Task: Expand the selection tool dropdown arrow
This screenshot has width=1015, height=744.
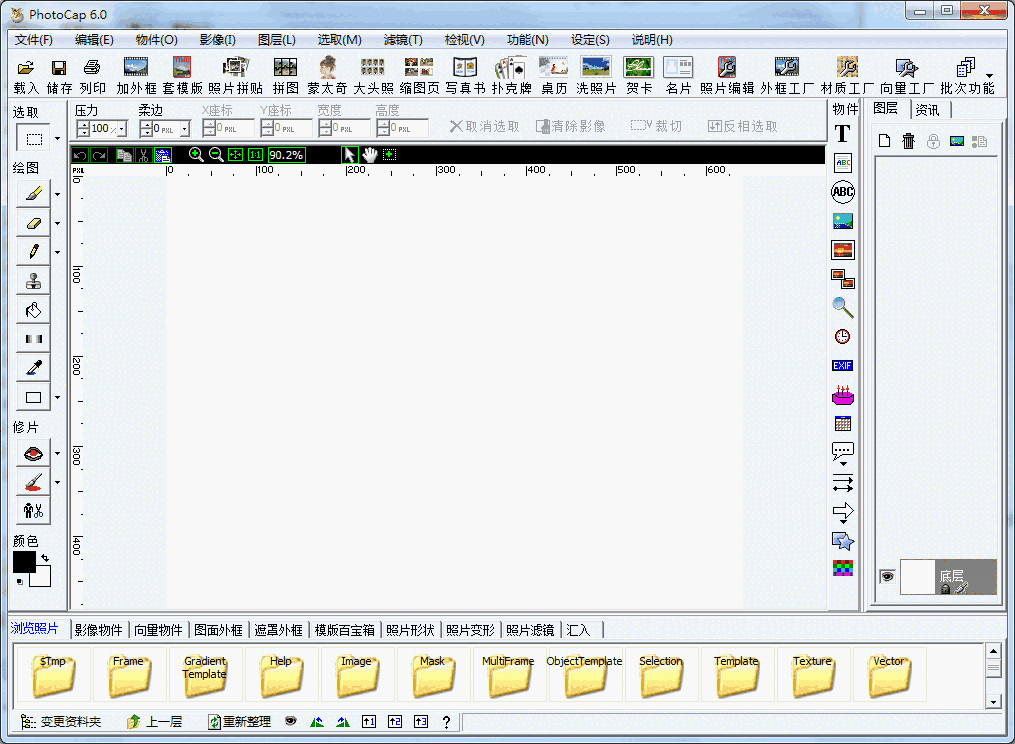Action: (x=57, y=138)
